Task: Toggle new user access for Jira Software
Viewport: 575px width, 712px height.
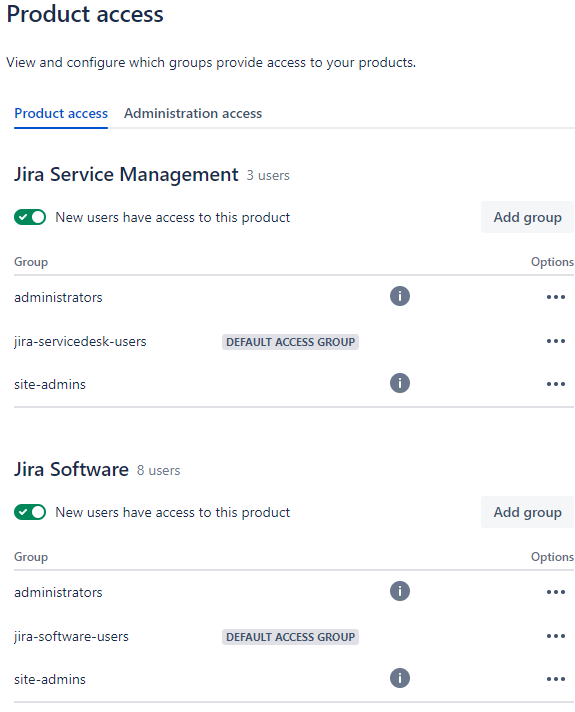Action: 30,513
